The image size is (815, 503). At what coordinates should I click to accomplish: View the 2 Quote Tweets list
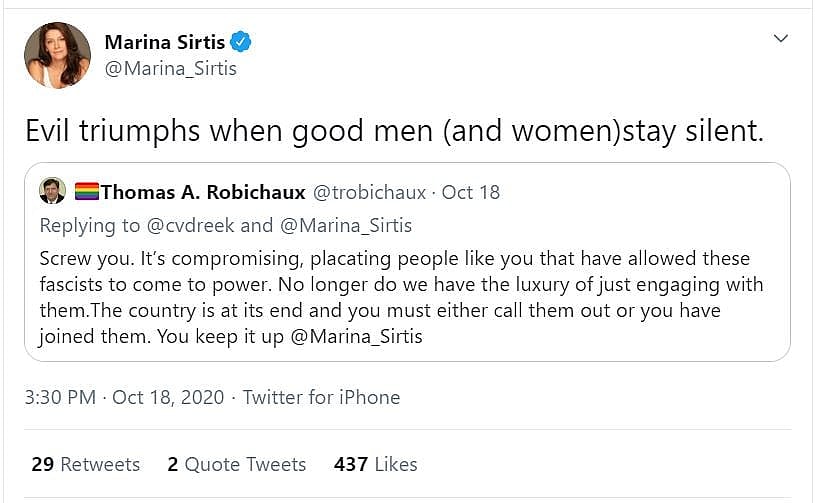click(x=236, y=464)
